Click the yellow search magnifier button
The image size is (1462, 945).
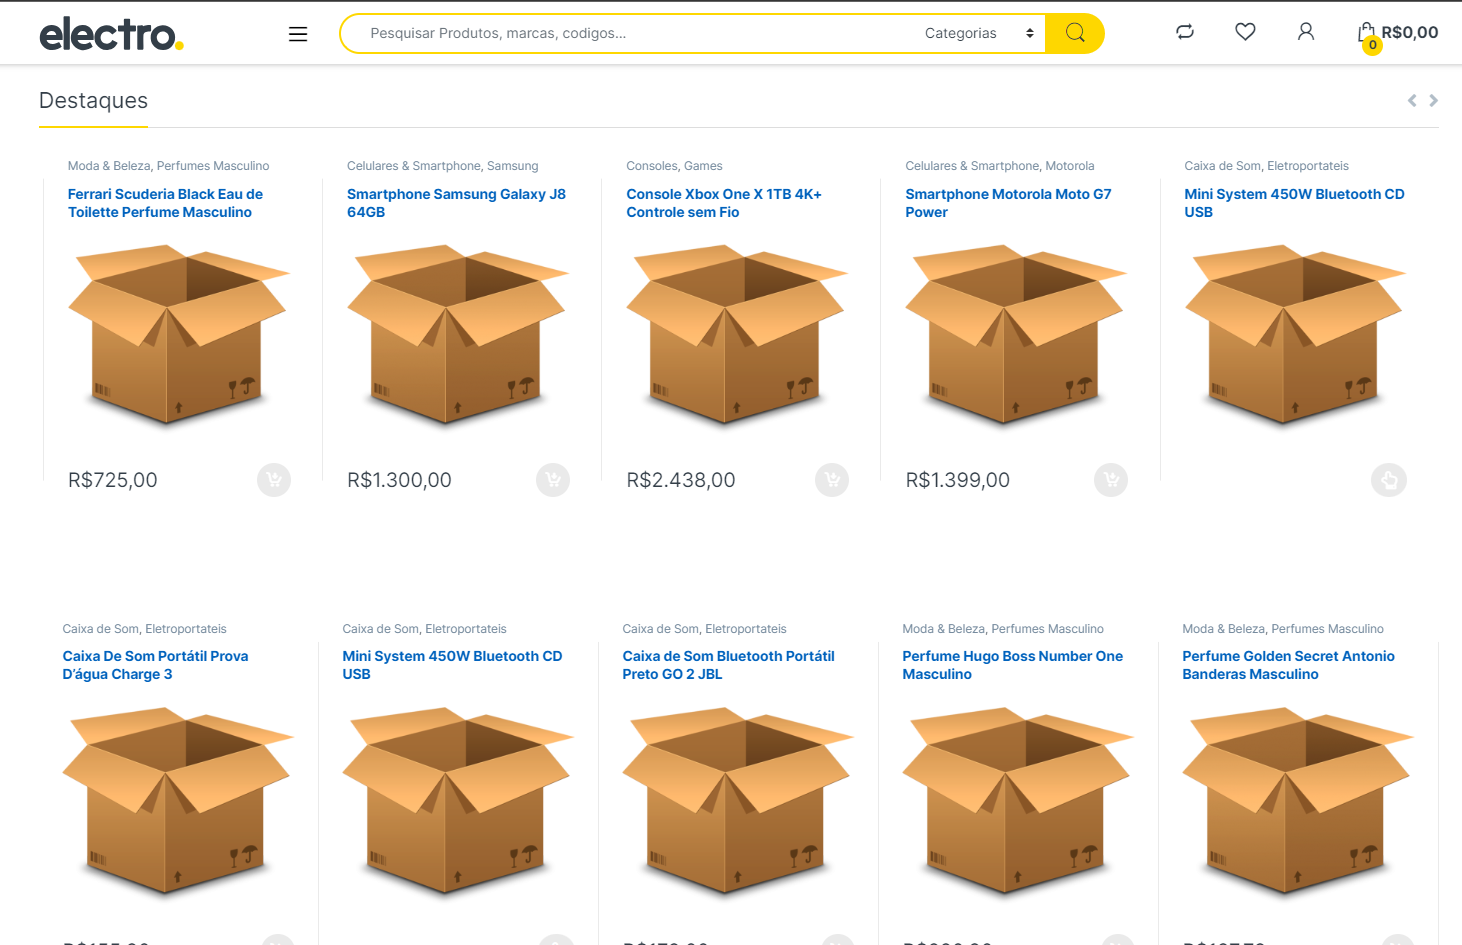click(x=1075, y=33)
